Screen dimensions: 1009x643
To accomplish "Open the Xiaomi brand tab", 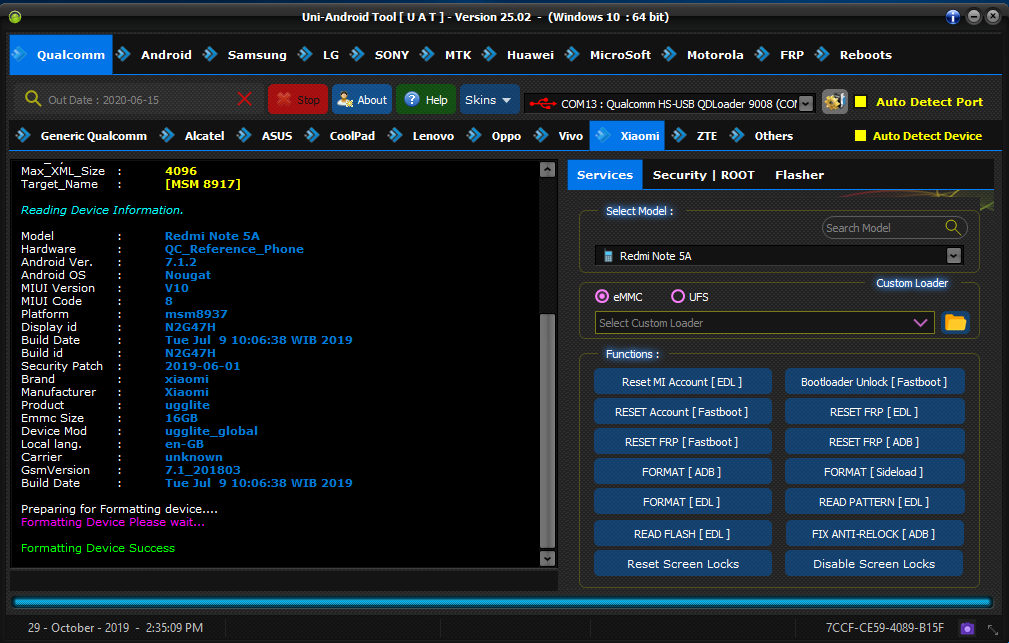I will (x=627, y=136).
